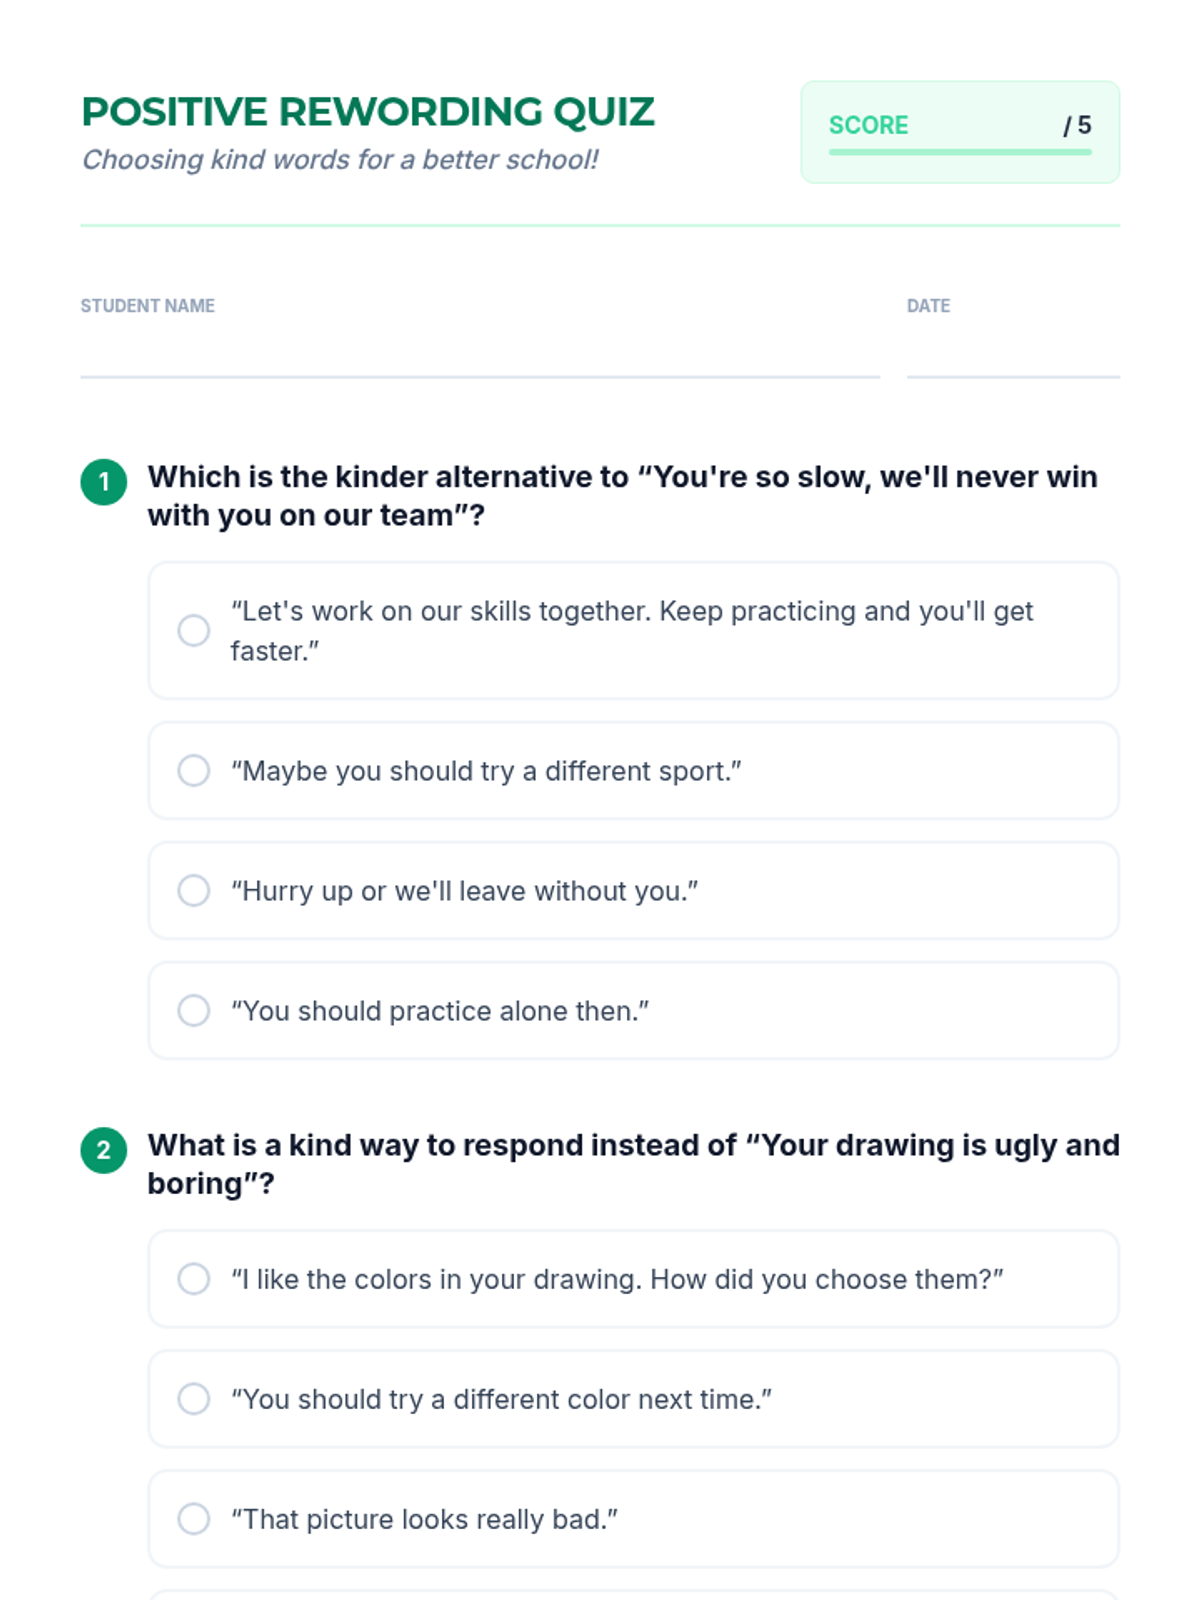The height and width of the screenshot is (1600, 1200).
Task: Select "You should try a different color" radio
Action: click(x=194, y=1399)
